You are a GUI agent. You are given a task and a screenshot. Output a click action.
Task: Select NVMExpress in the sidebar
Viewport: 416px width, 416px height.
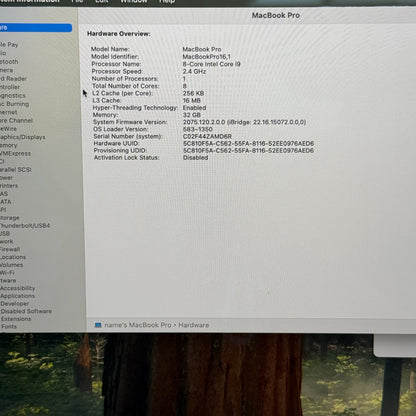15,153
